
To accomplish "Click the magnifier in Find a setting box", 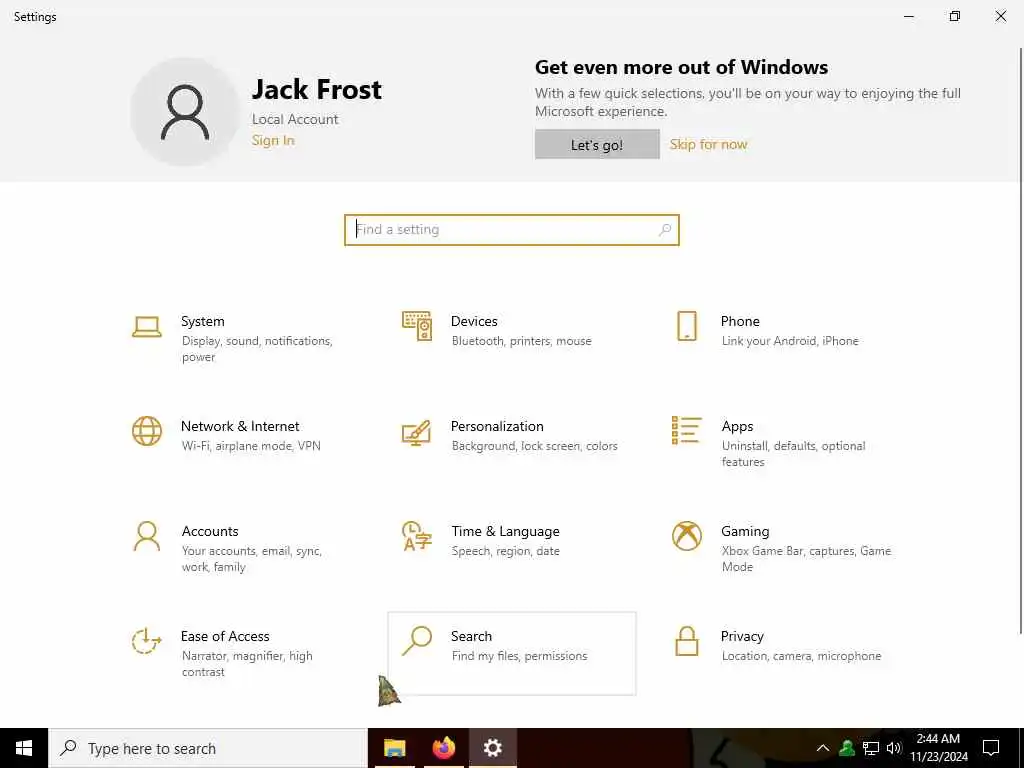I will [x=665, y=230].
